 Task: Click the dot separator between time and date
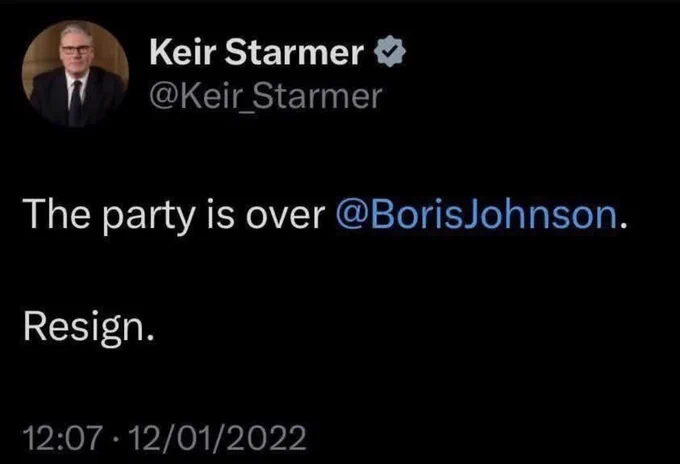click(x=116, y=439)
